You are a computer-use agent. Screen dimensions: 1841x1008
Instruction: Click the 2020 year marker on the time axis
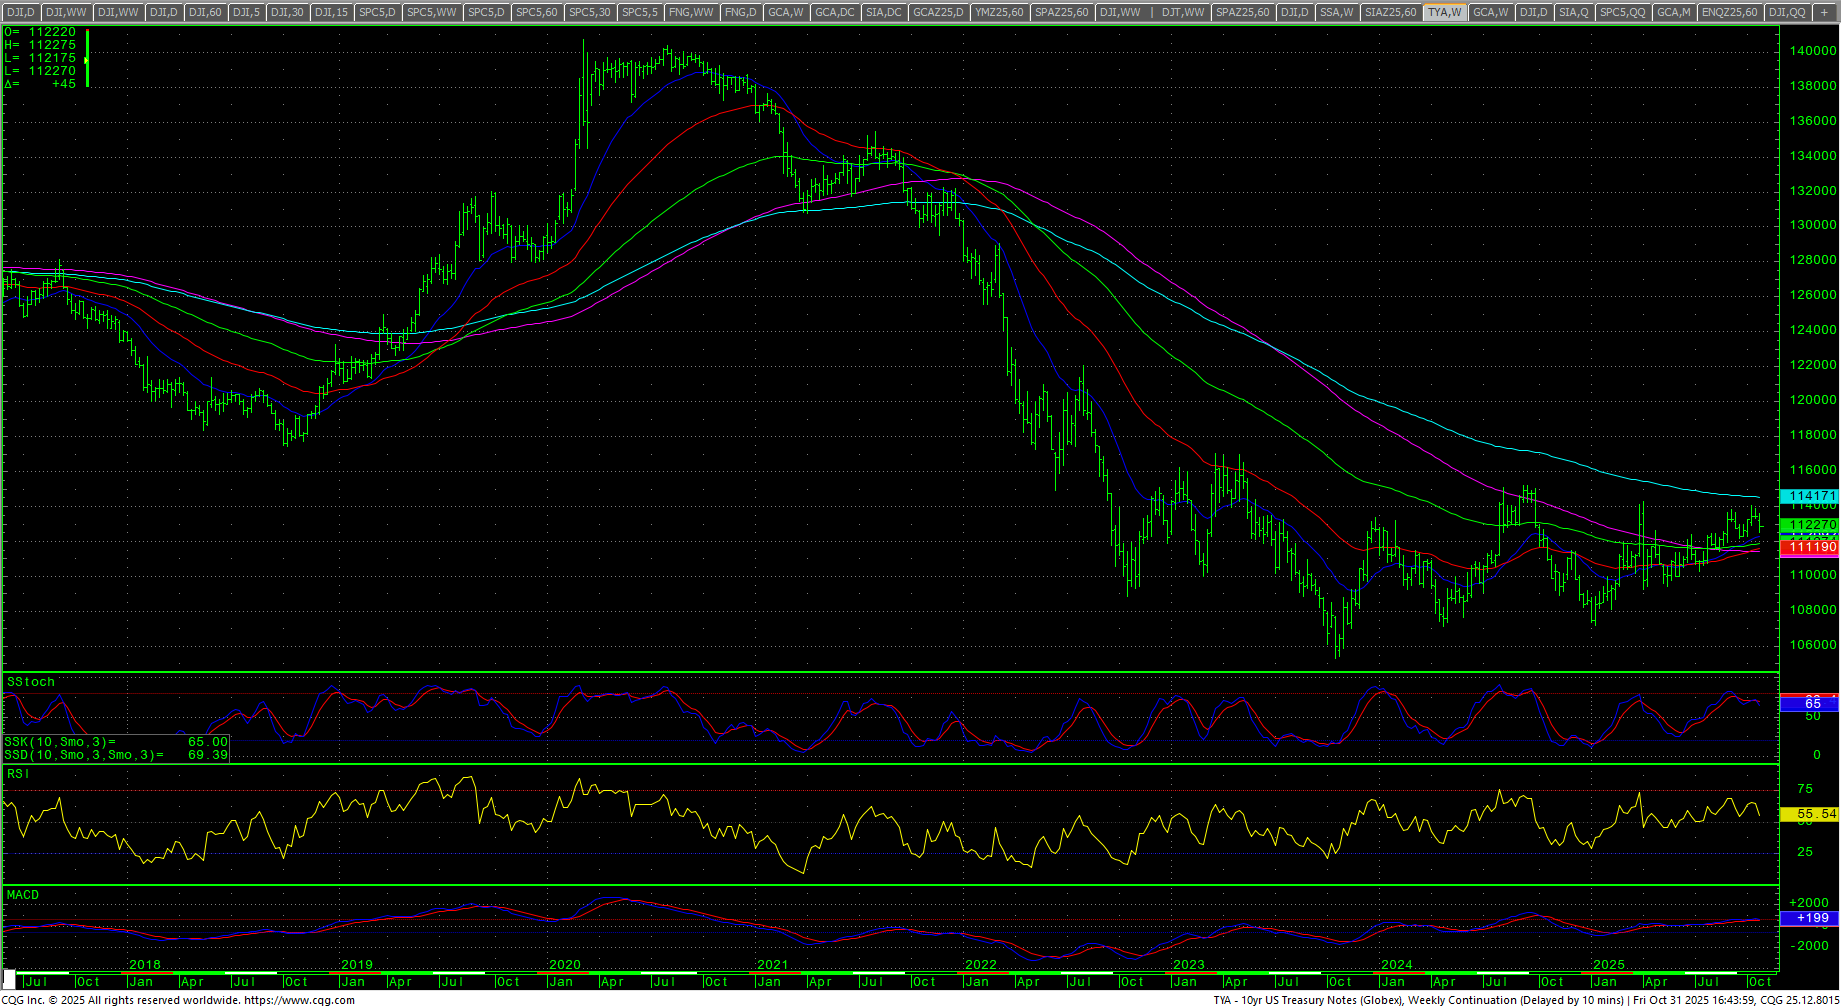[x=565, y=965]
